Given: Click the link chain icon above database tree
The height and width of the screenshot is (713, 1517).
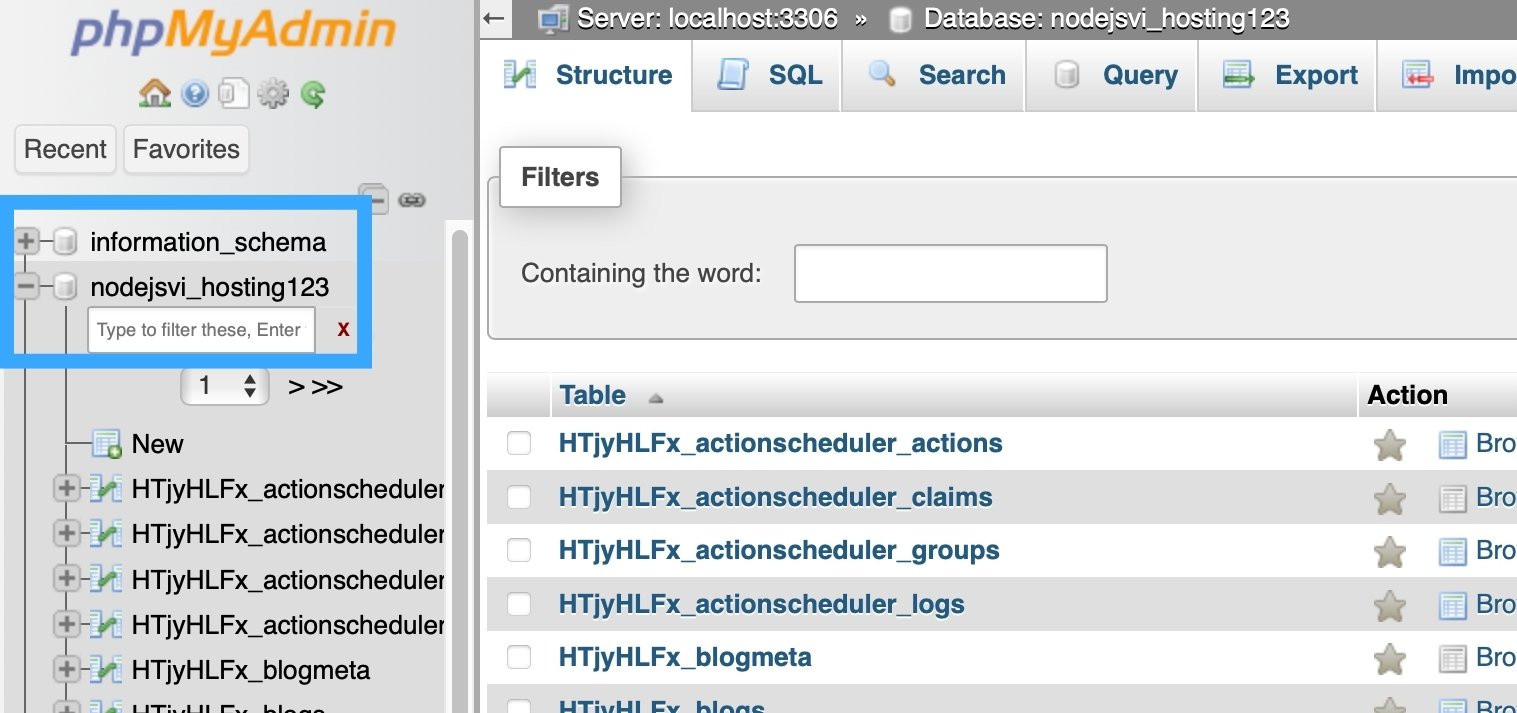Looking at the screenshot, I should [412, 200].
